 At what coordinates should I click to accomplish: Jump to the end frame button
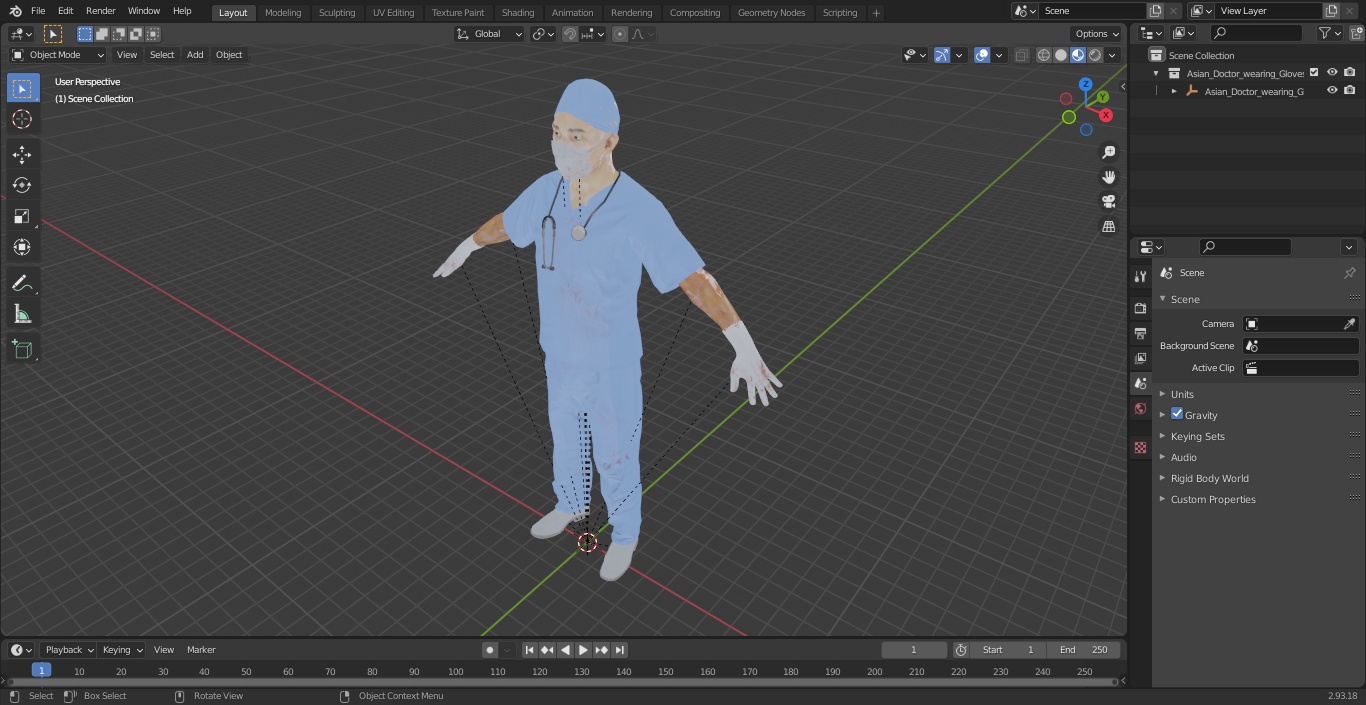(x=620, y=650)
